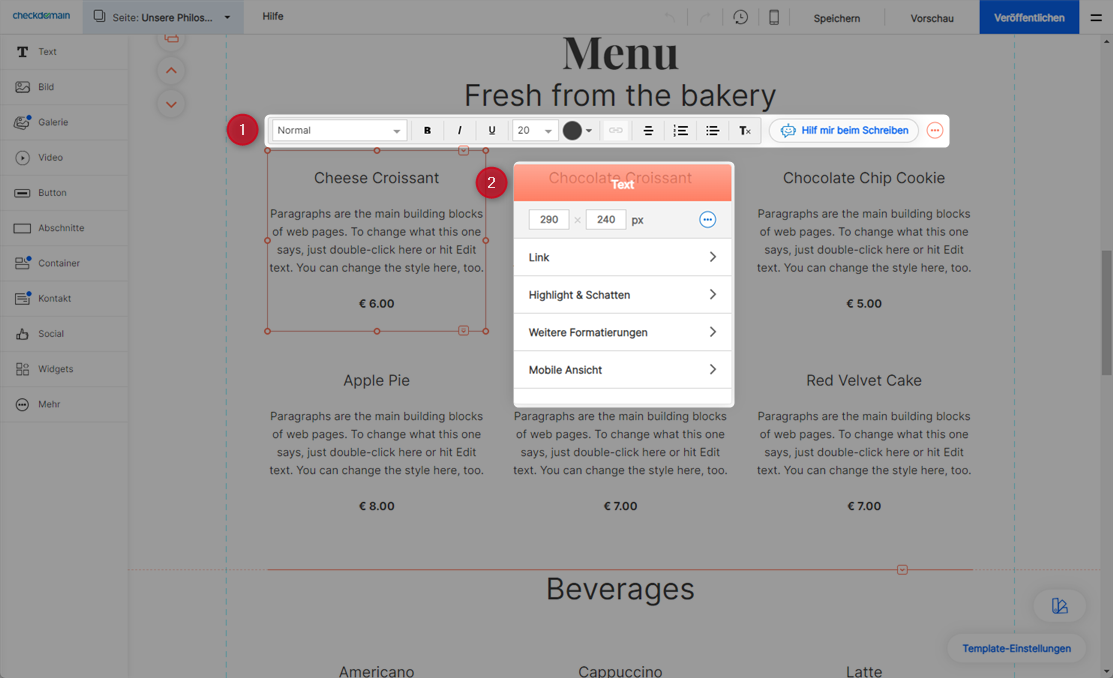This screenshot has width=1113, height=678.
Task: Open the font size 20 dropdown
Action: 534,131
